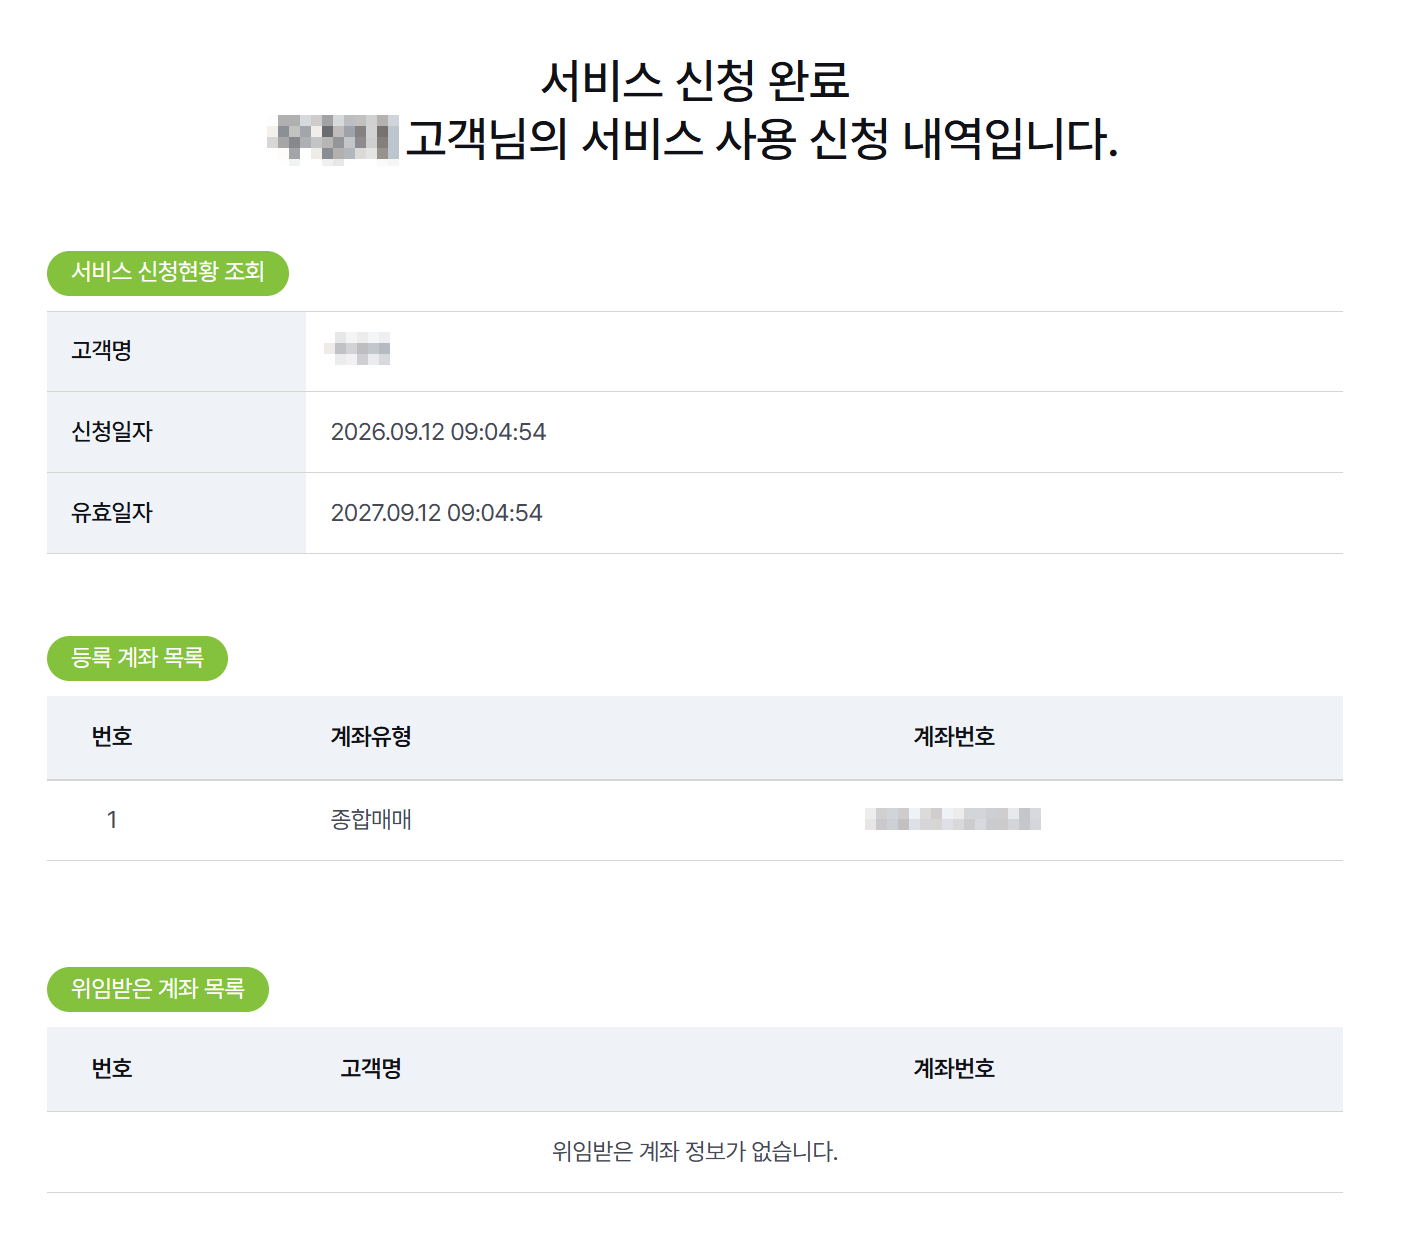Image resolution: width=1403 pixels, height=1235 pixels.
Task: Click the 신청일자 row label
Action: [112, 432]
